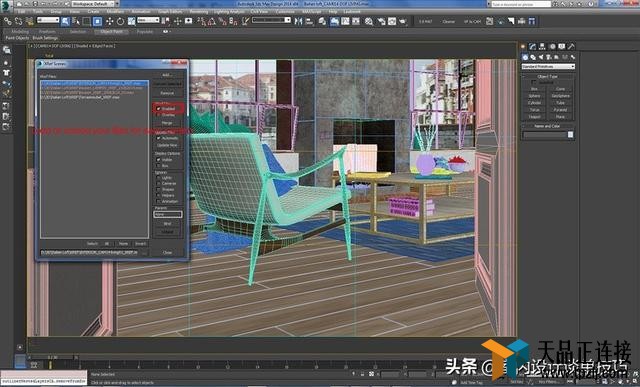Select the Geometry category icon
This screenshot has width=640, height=387.
(525, 58)
